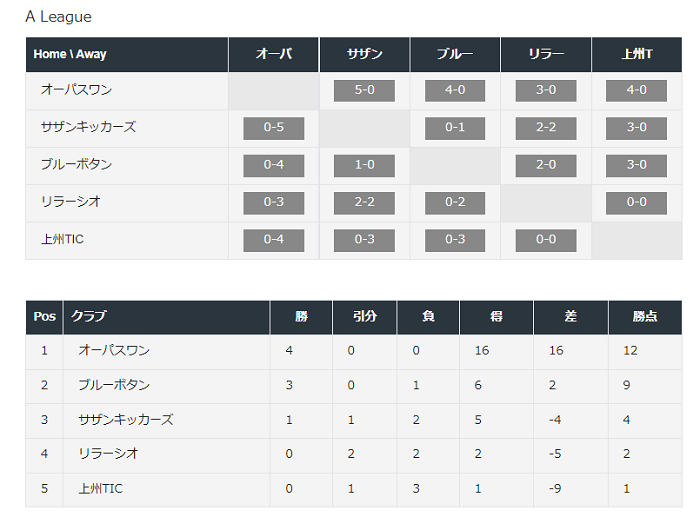Click サザンキッカーズ in the standings table
The height and width of the screenshot is (517, 700).
click(x=126, y=420)
